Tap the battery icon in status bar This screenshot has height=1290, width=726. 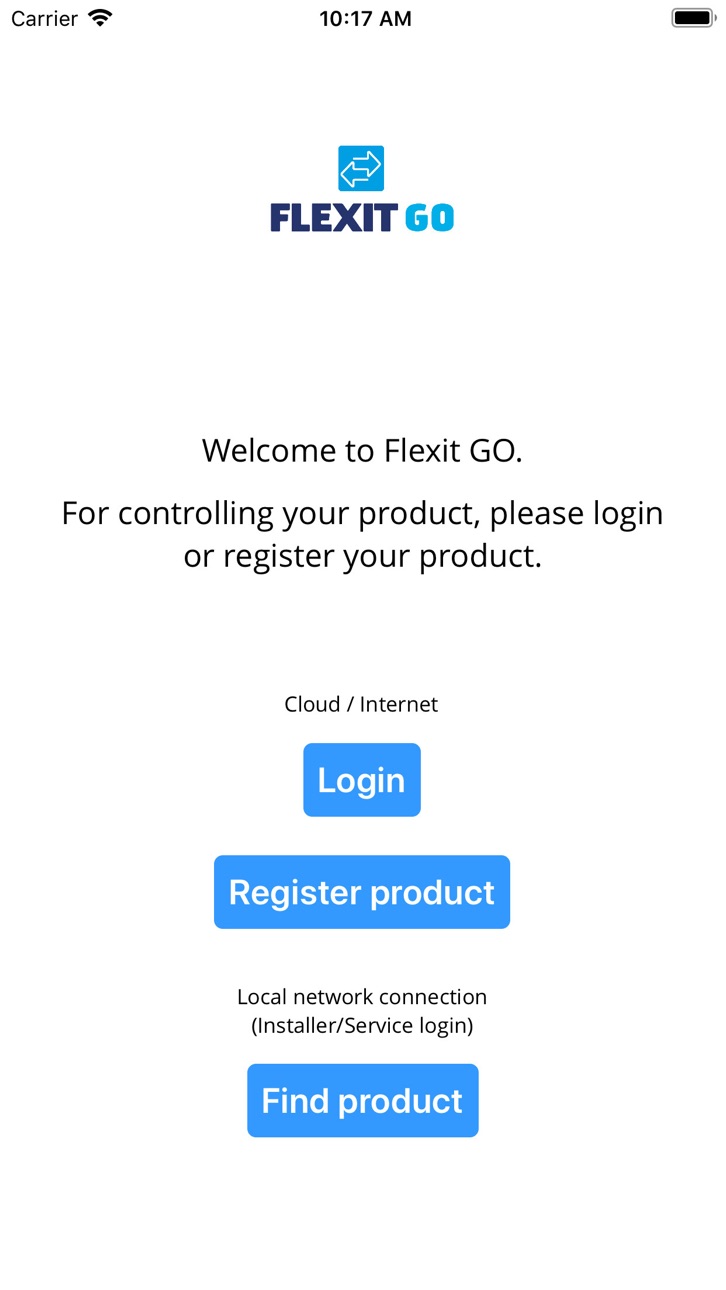[692, 18]
